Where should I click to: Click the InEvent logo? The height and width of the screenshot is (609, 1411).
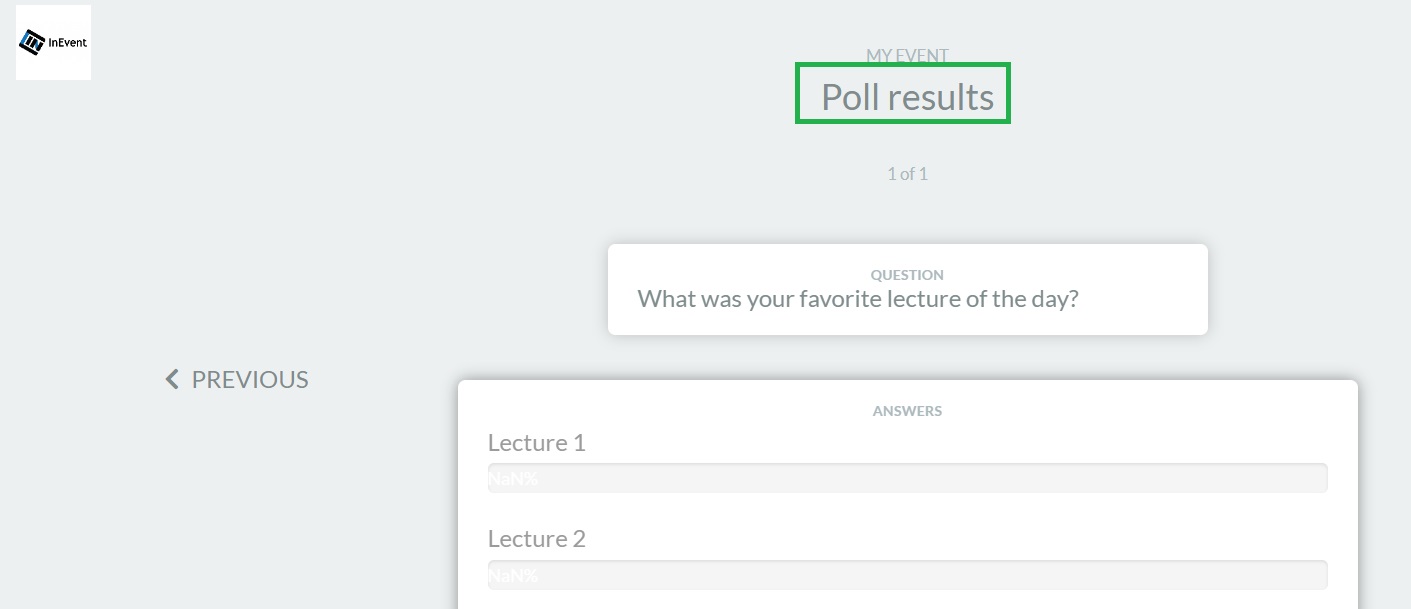pos(53,42)
